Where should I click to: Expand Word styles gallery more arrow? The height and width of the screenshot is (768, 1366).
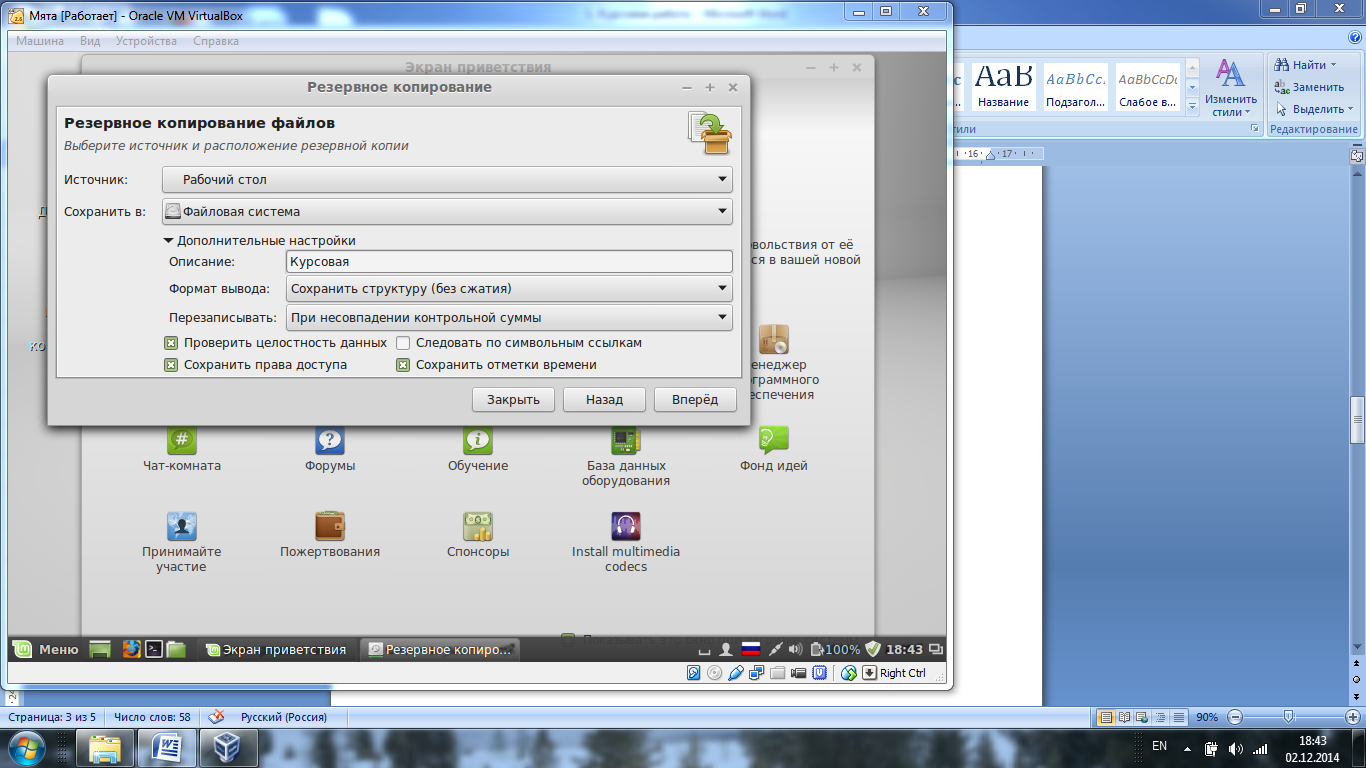click(1192, 105)
